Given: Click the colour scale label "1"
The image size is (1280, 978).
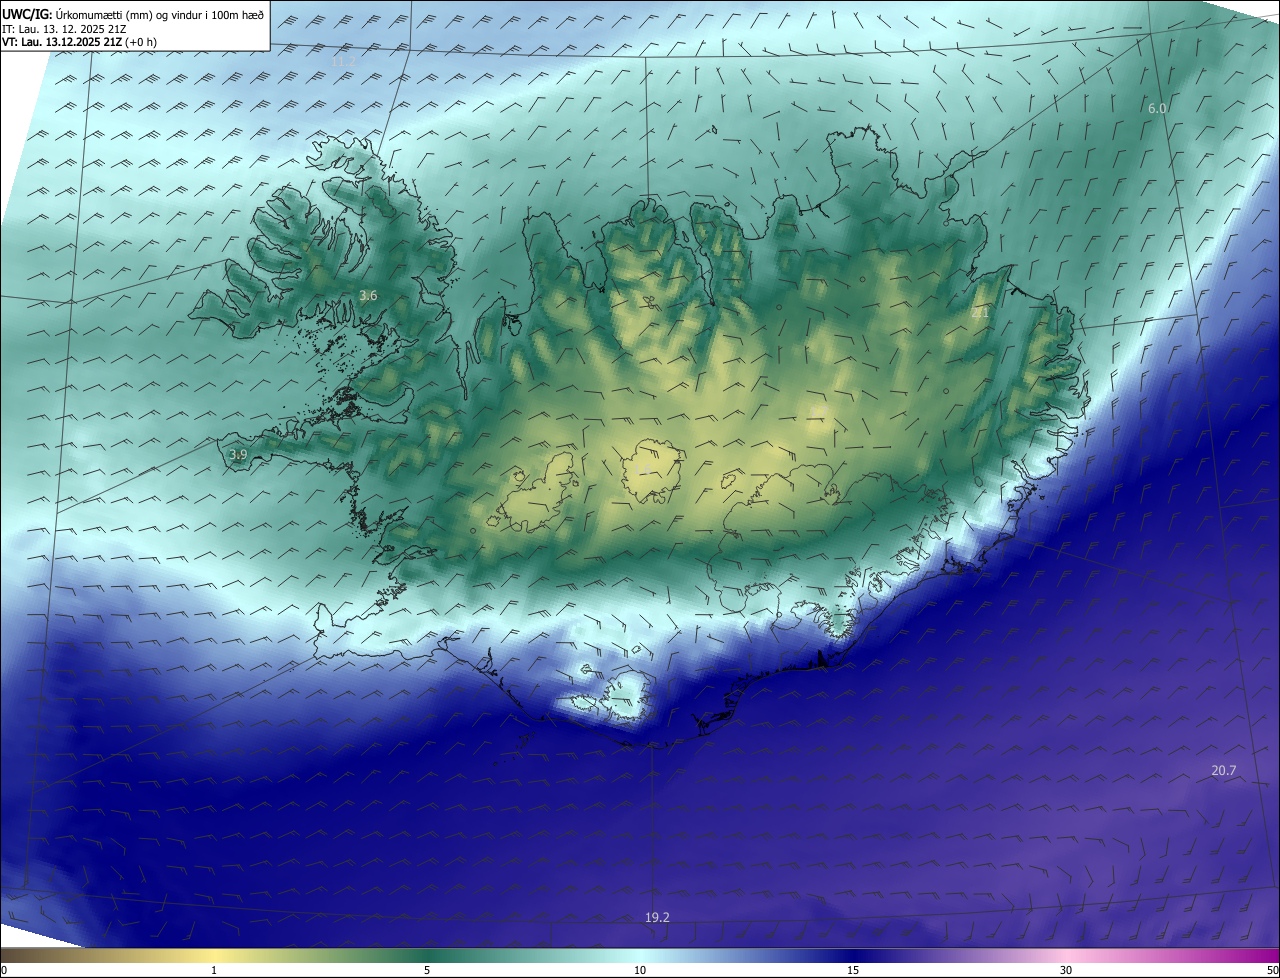Looking at the screenshot, I should coord(214,970).
